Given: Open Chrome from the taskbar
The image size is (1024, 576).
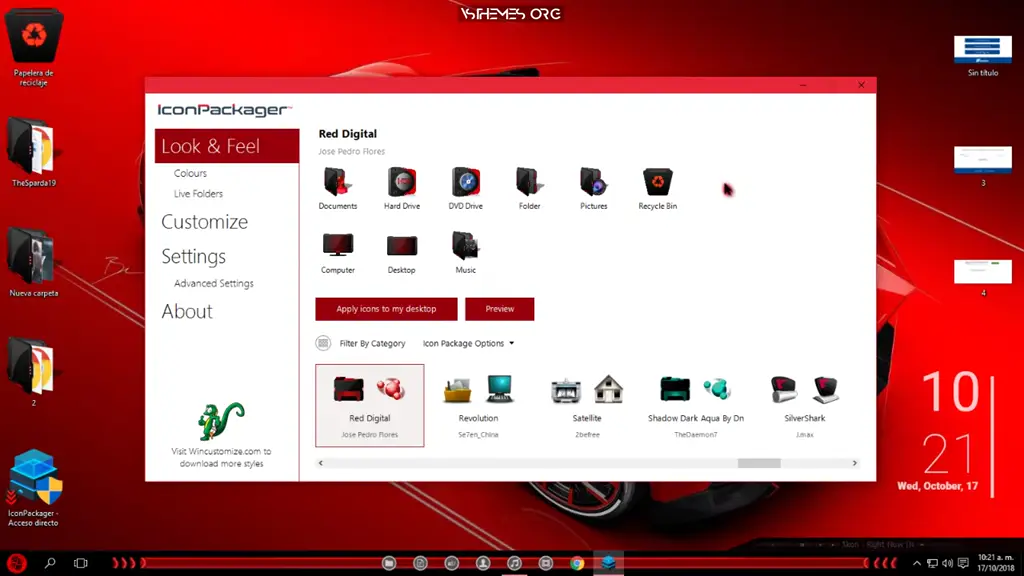Looking at the screenshot, I should tap(577, 563).
